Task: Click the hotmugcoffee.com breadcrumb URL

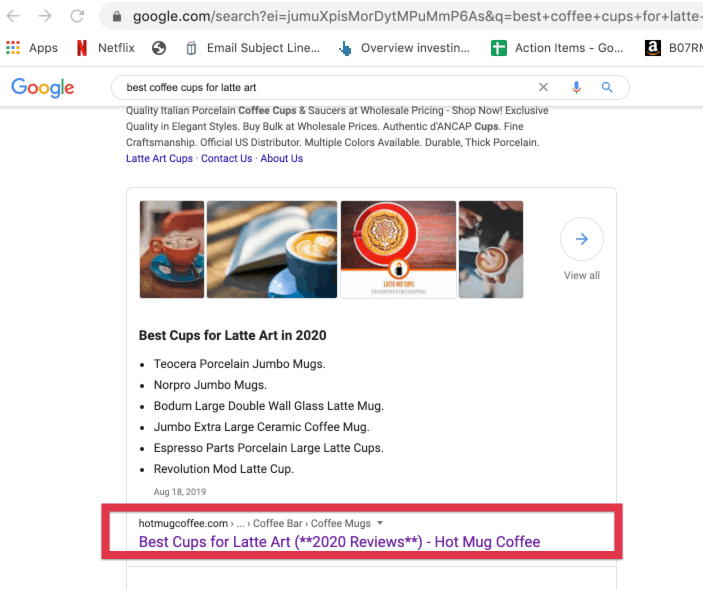Action: tap(183, 523)
